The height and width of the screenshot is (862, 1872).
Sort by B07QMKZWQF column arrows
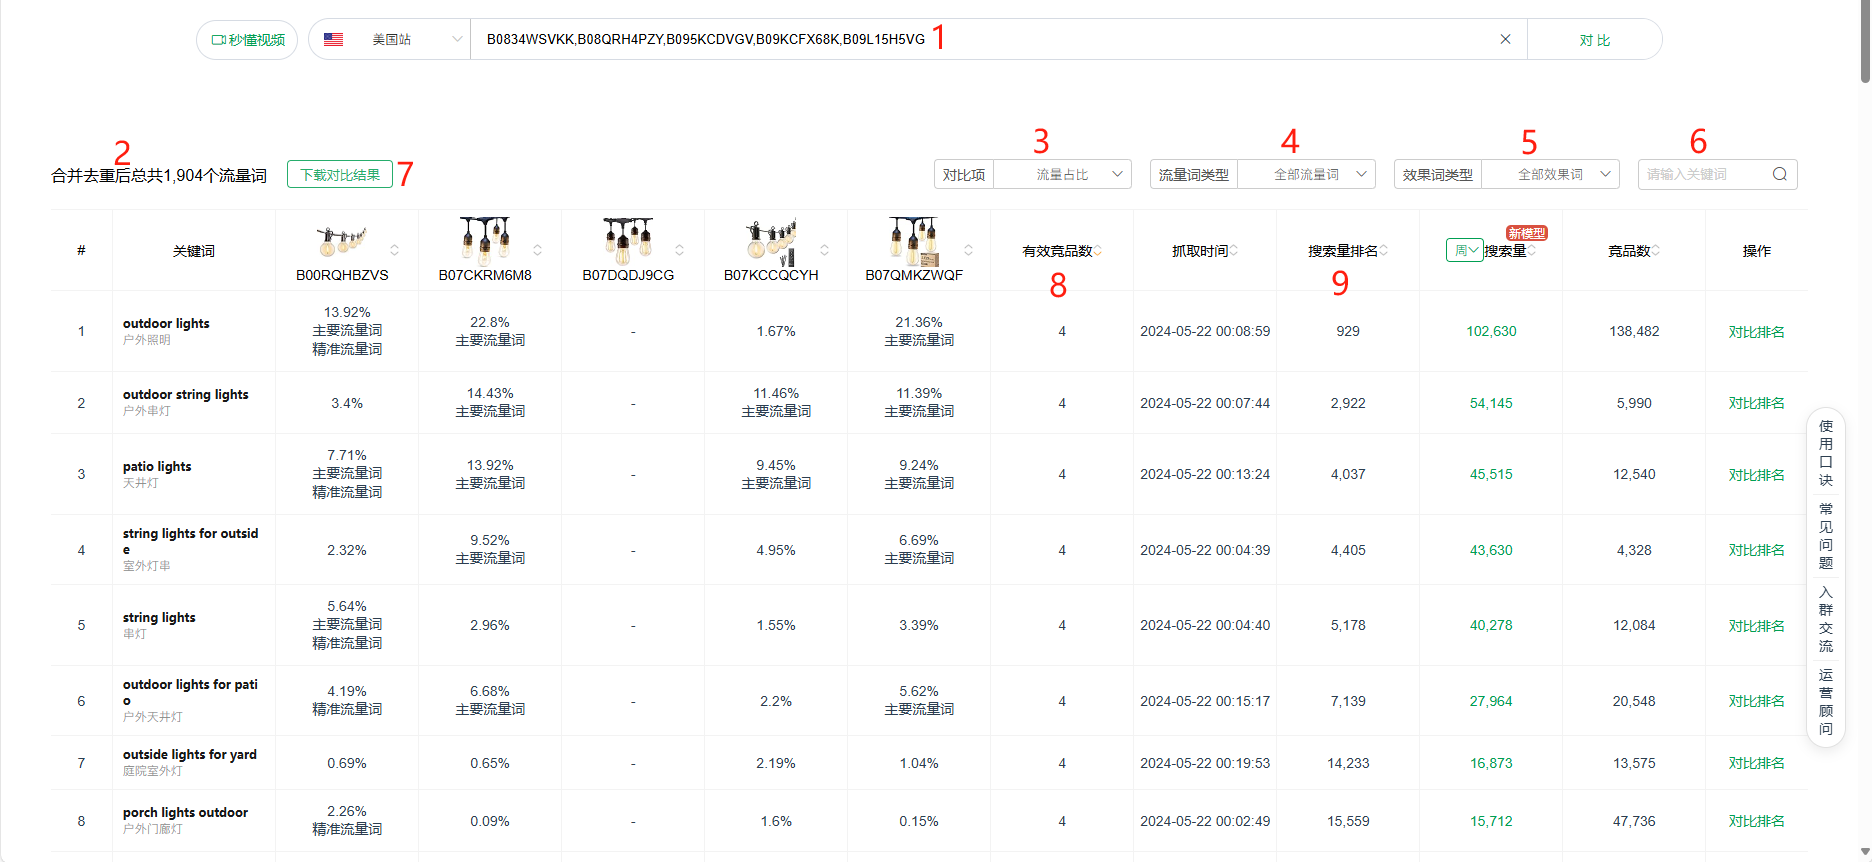968,250
